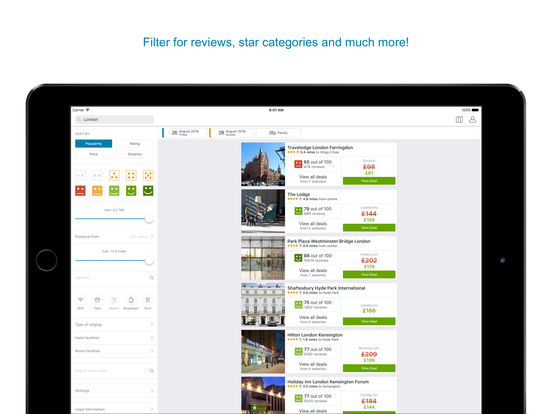Open the check-in date 26 August
552x414 pixels.
coord(184,133)
